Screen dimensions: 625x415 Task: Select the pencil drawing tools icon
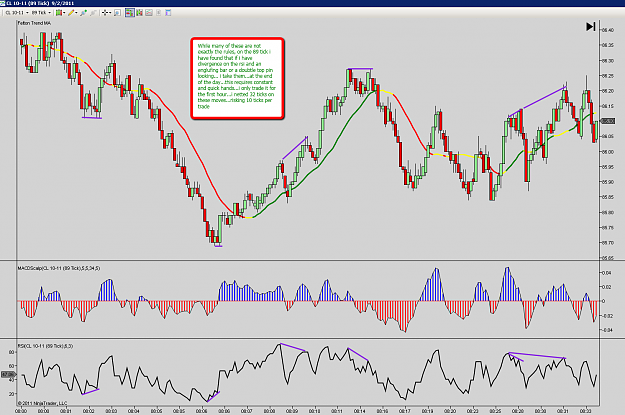tap(71, 13)
